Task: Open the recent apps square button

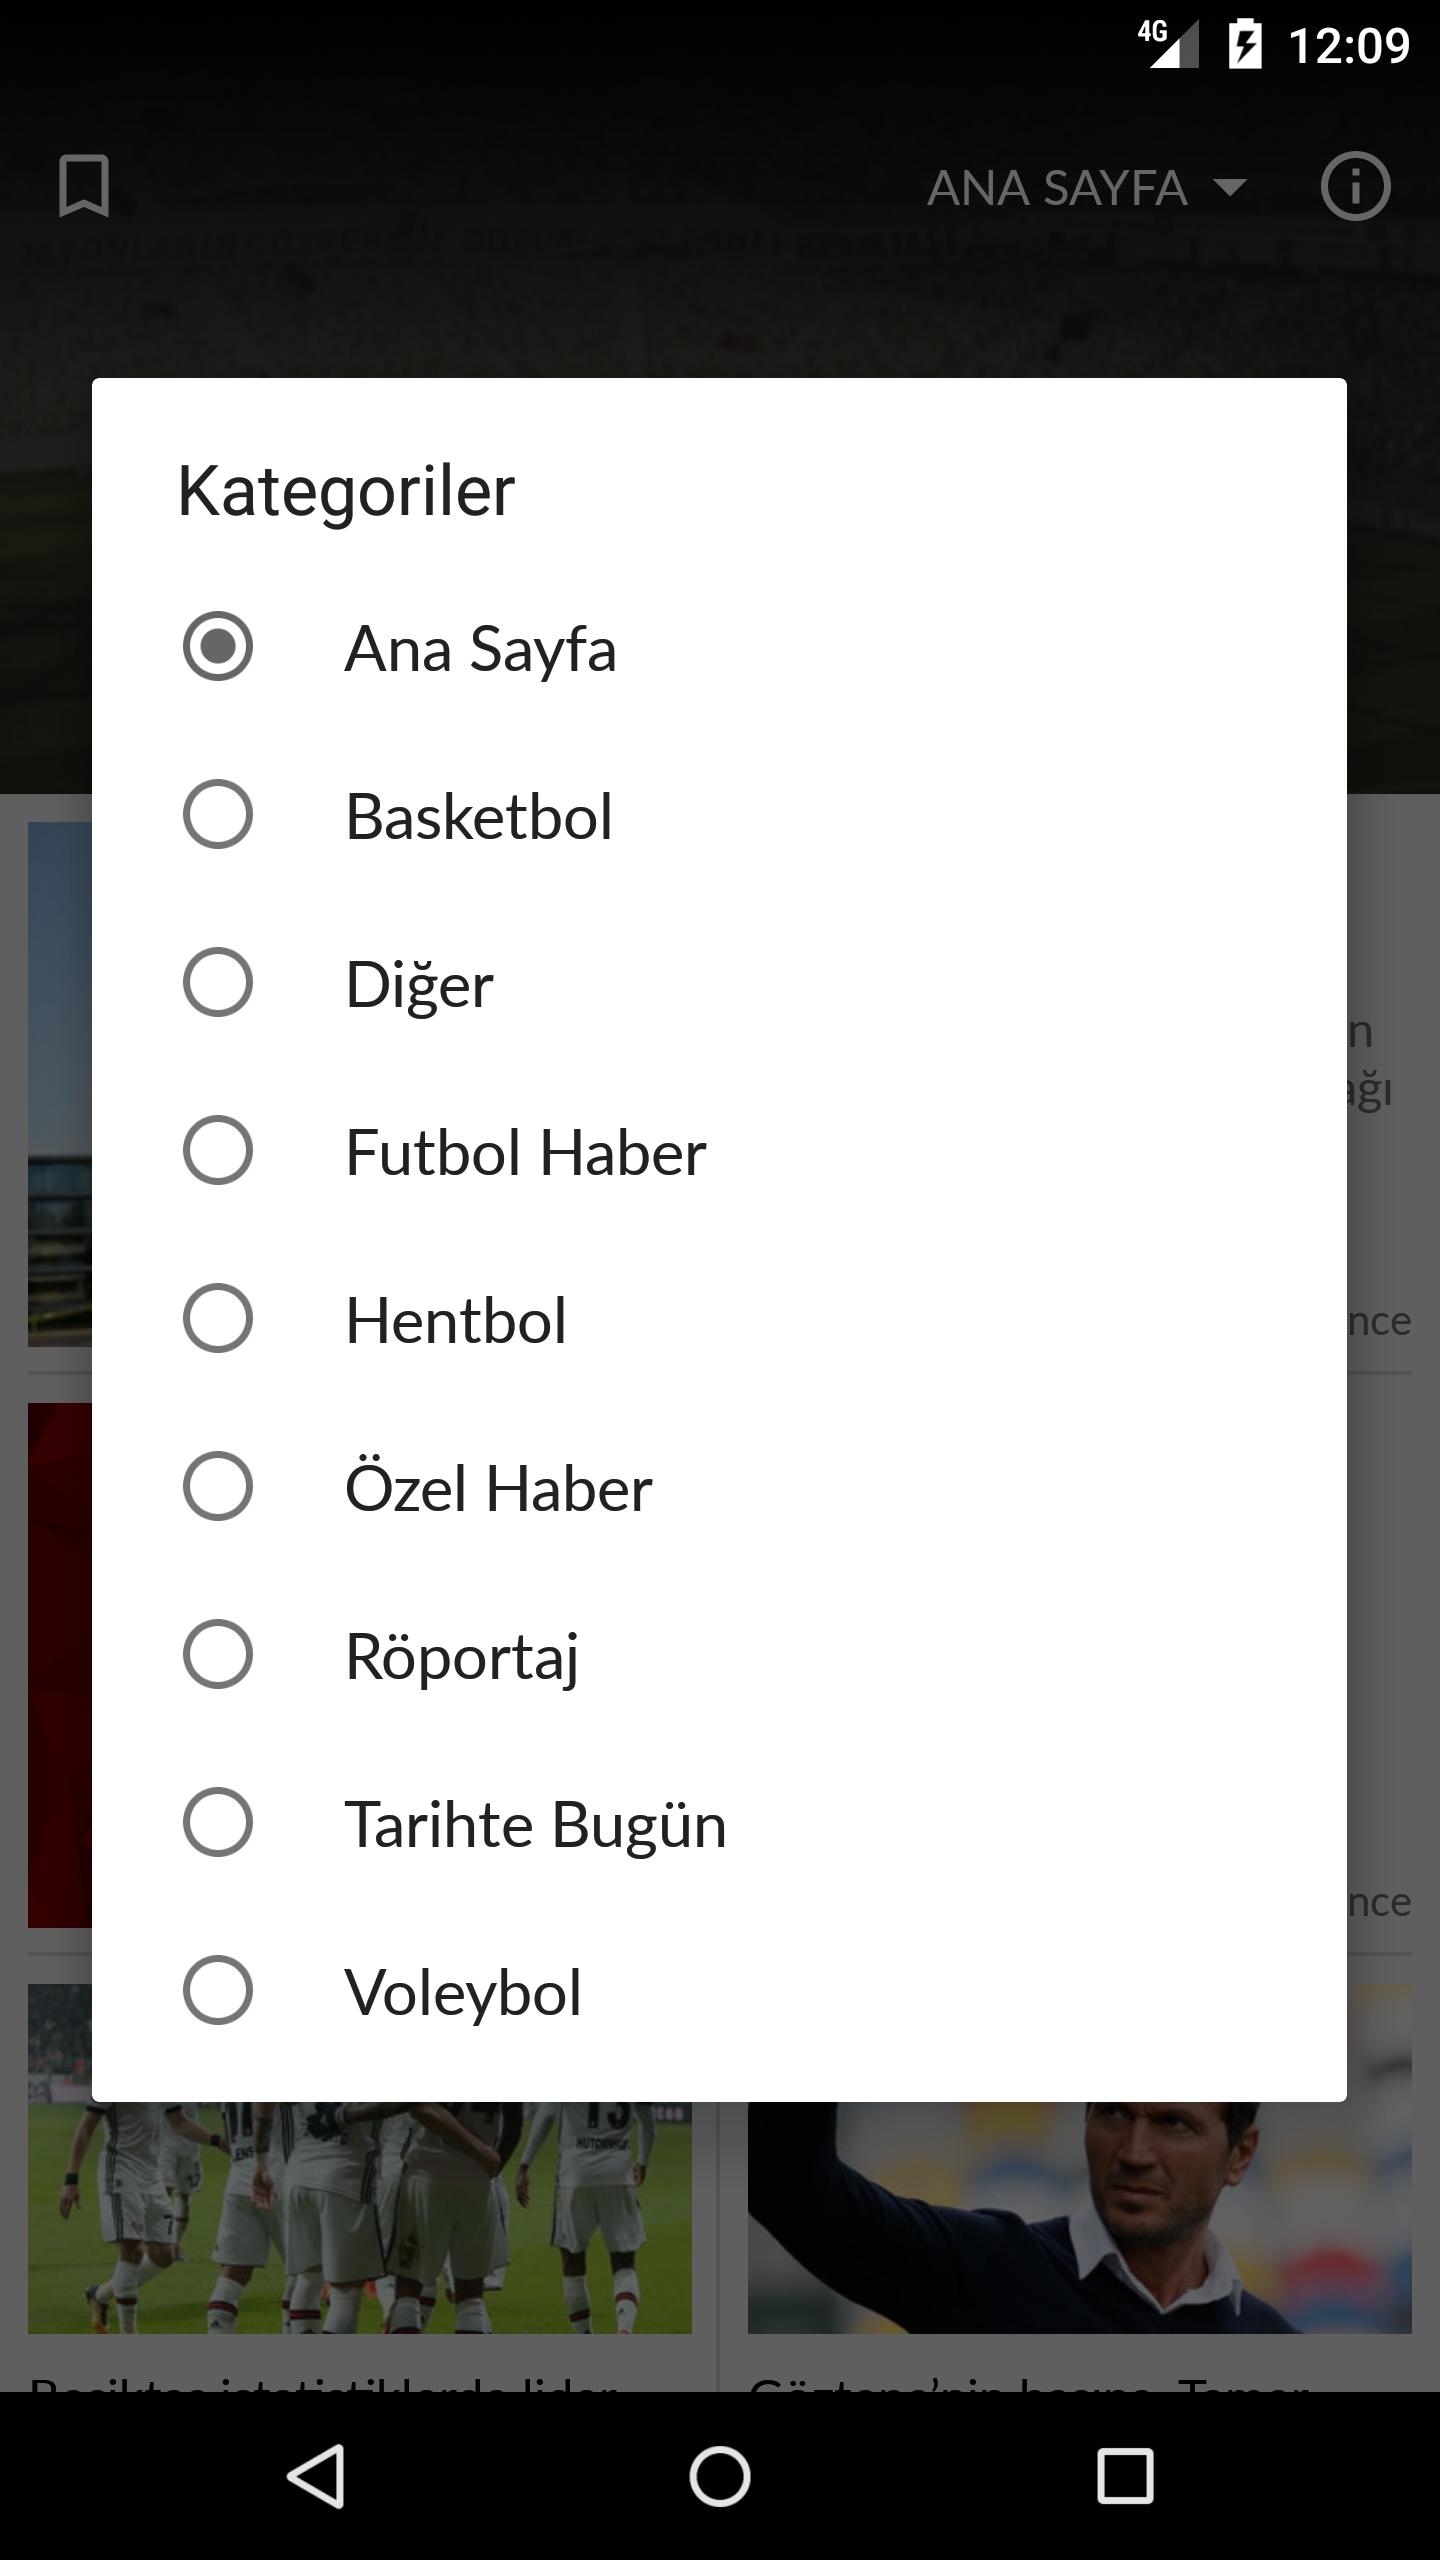Action: pos(1125,2476)
